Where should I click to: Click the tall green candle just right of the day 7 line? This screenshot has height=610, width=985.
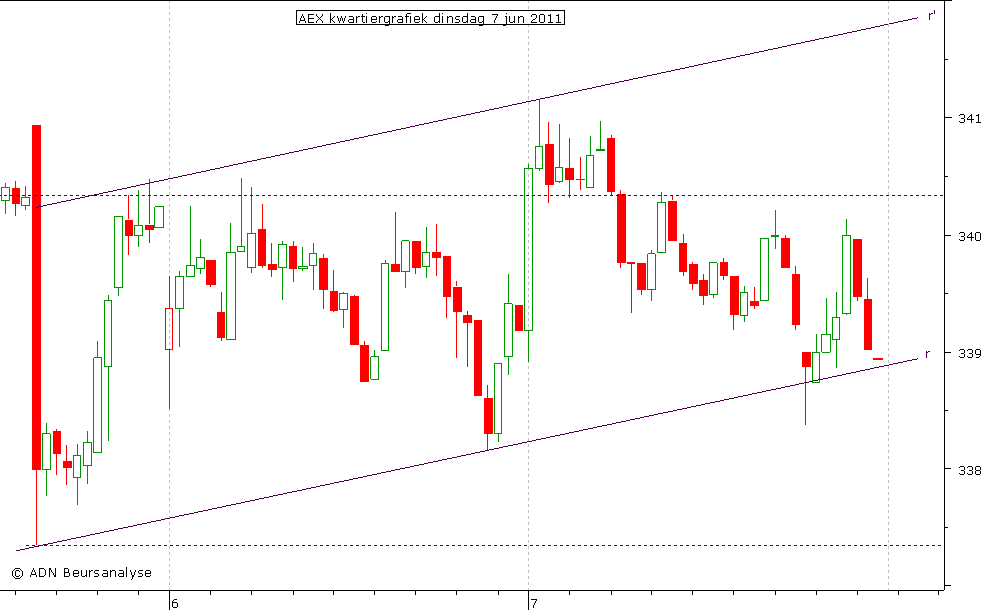tap(528, 249)
